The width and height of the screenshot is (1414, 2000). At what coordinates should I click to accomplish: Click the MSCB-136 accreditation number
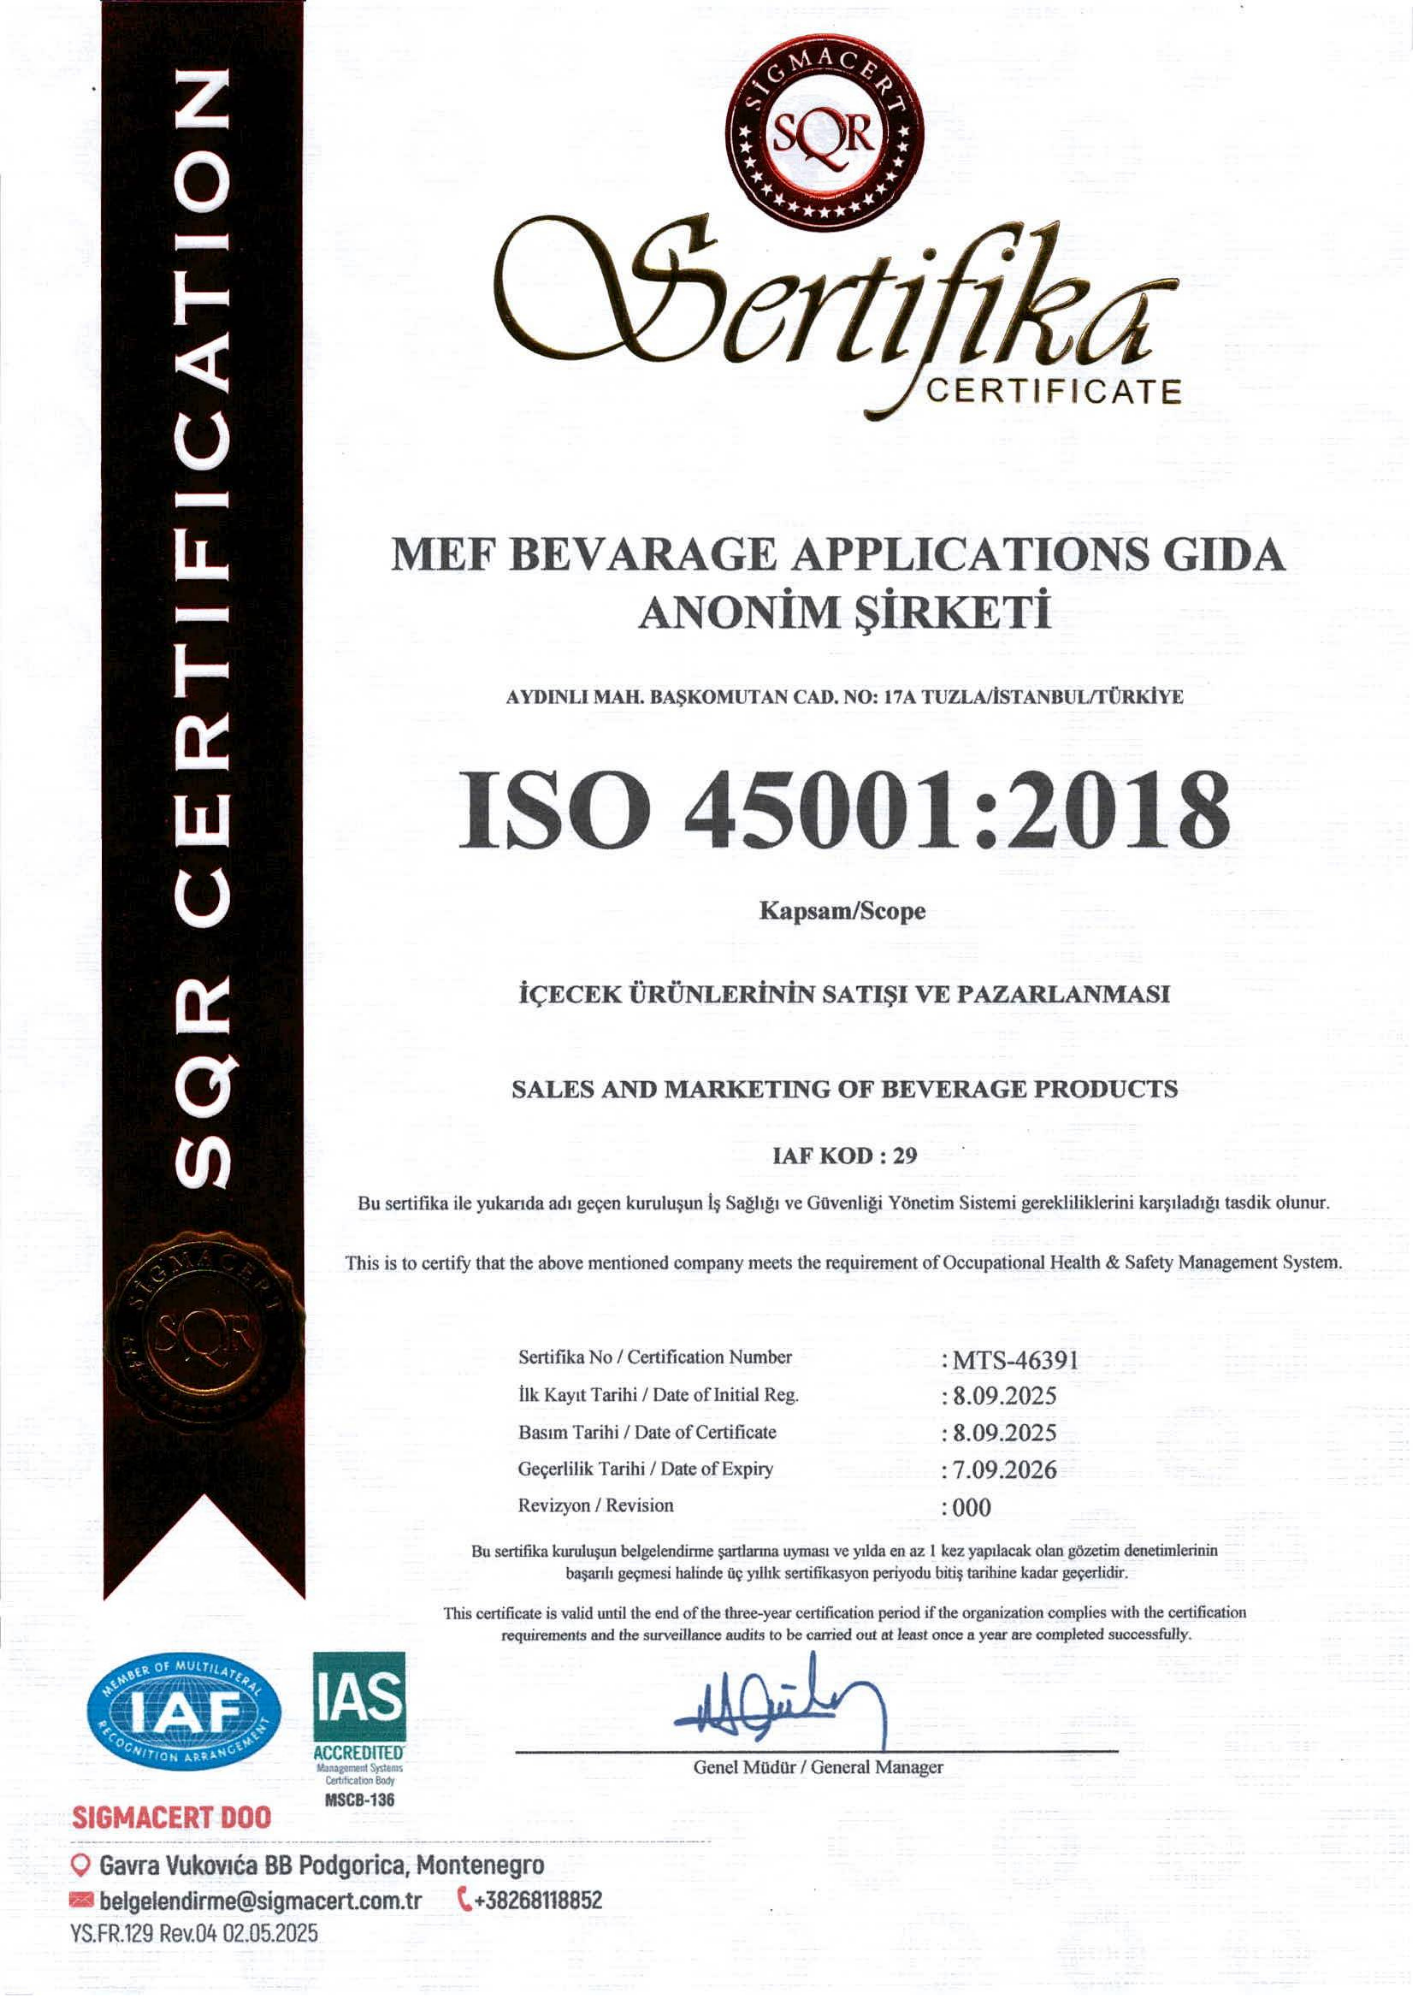coord(360,1799)
